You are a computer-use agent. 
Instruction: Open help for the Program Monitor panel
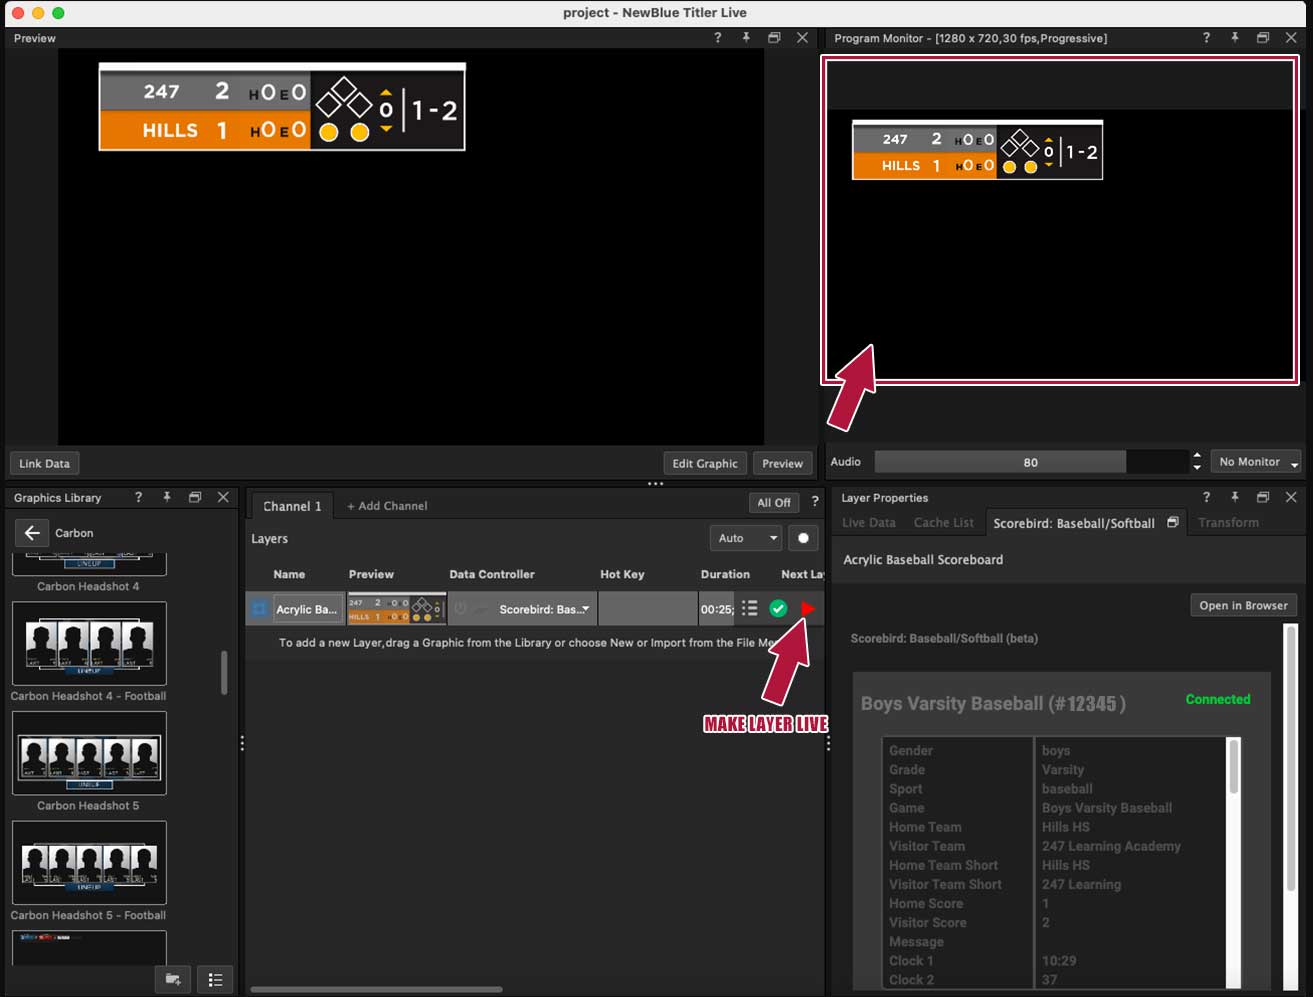(1206, 38)
